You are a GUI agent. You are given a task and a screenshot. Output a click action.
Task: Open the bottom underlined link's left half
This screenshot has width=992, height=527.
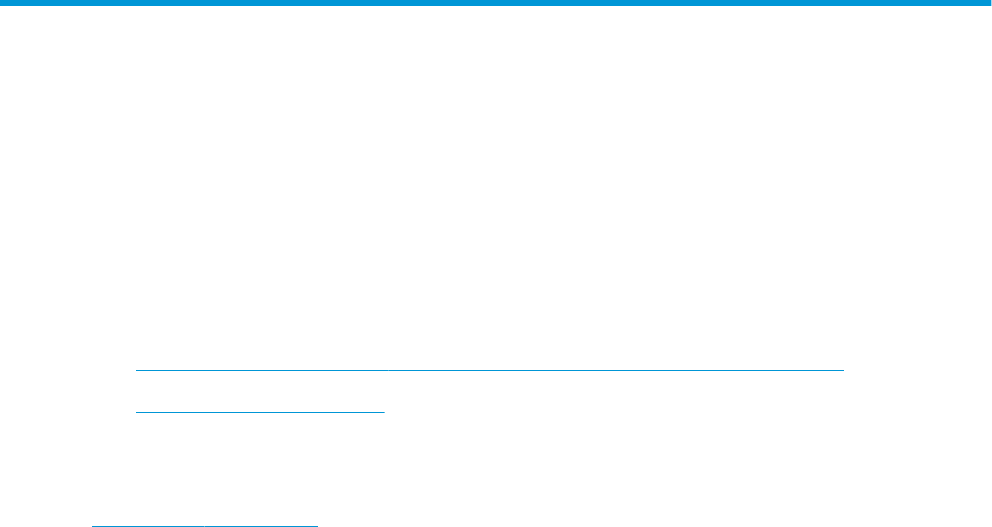coord(148,526)
